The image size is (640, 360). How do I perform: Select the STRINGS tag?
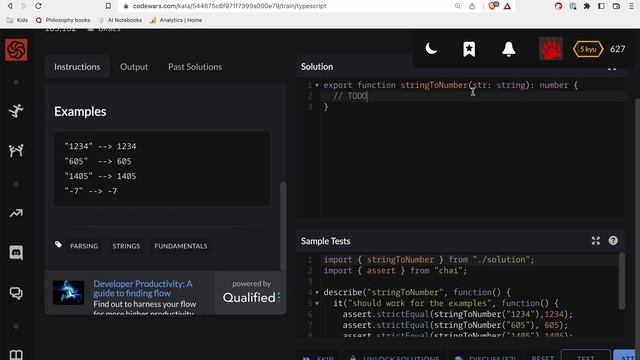pyautogui.click(x=126, y=246)
